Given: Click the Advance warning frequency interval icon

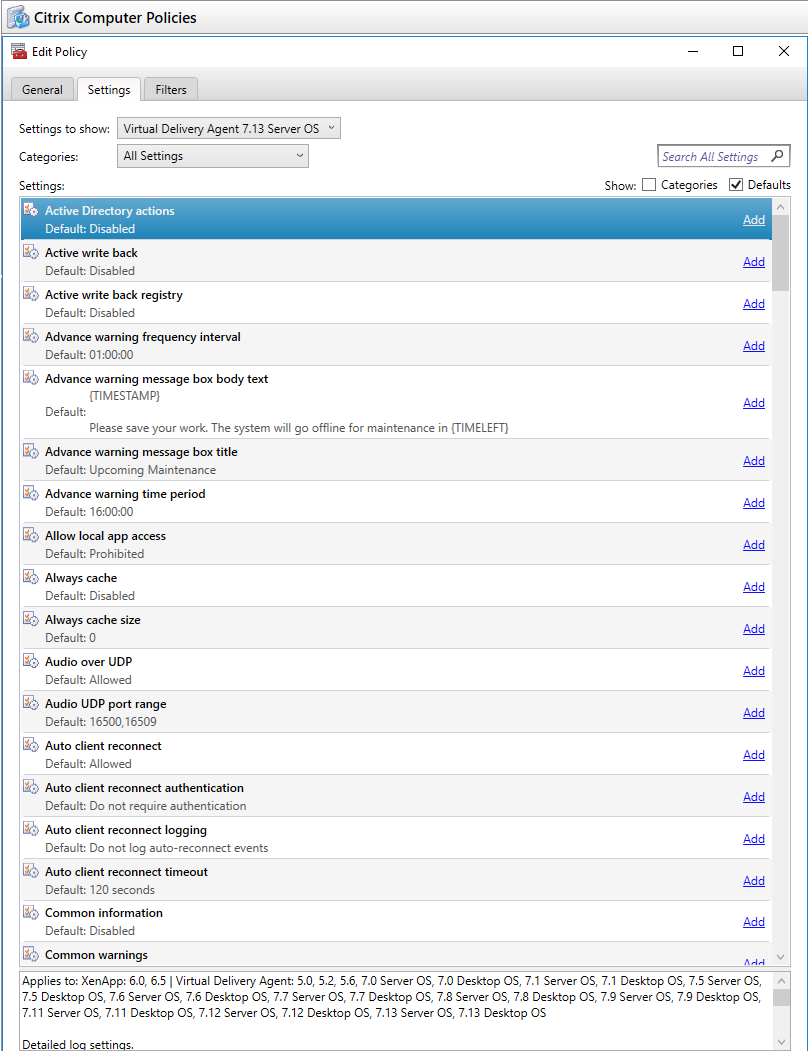Looking at the screenshot, I should 31,336.
